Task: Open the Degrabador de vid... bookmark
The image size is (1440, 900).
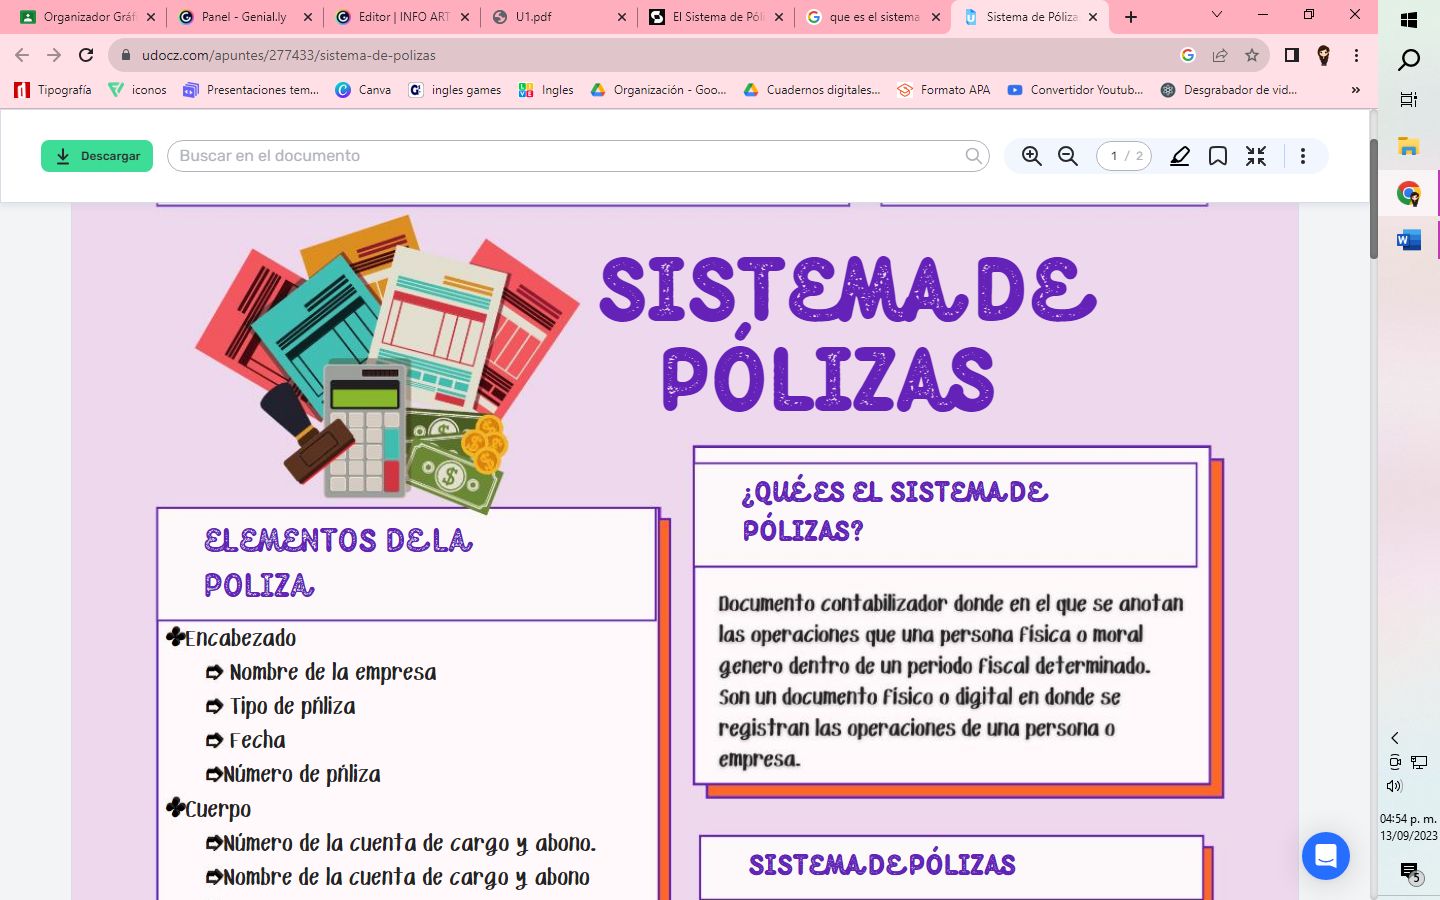Action: (1228, 90)
